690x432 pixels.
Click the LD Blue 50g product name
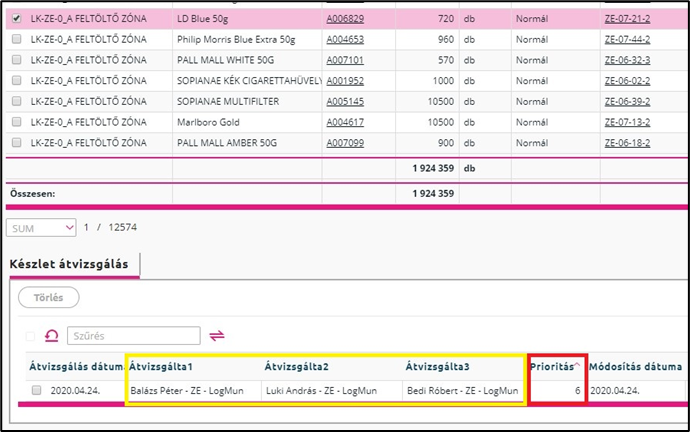[x=202, y=19]
